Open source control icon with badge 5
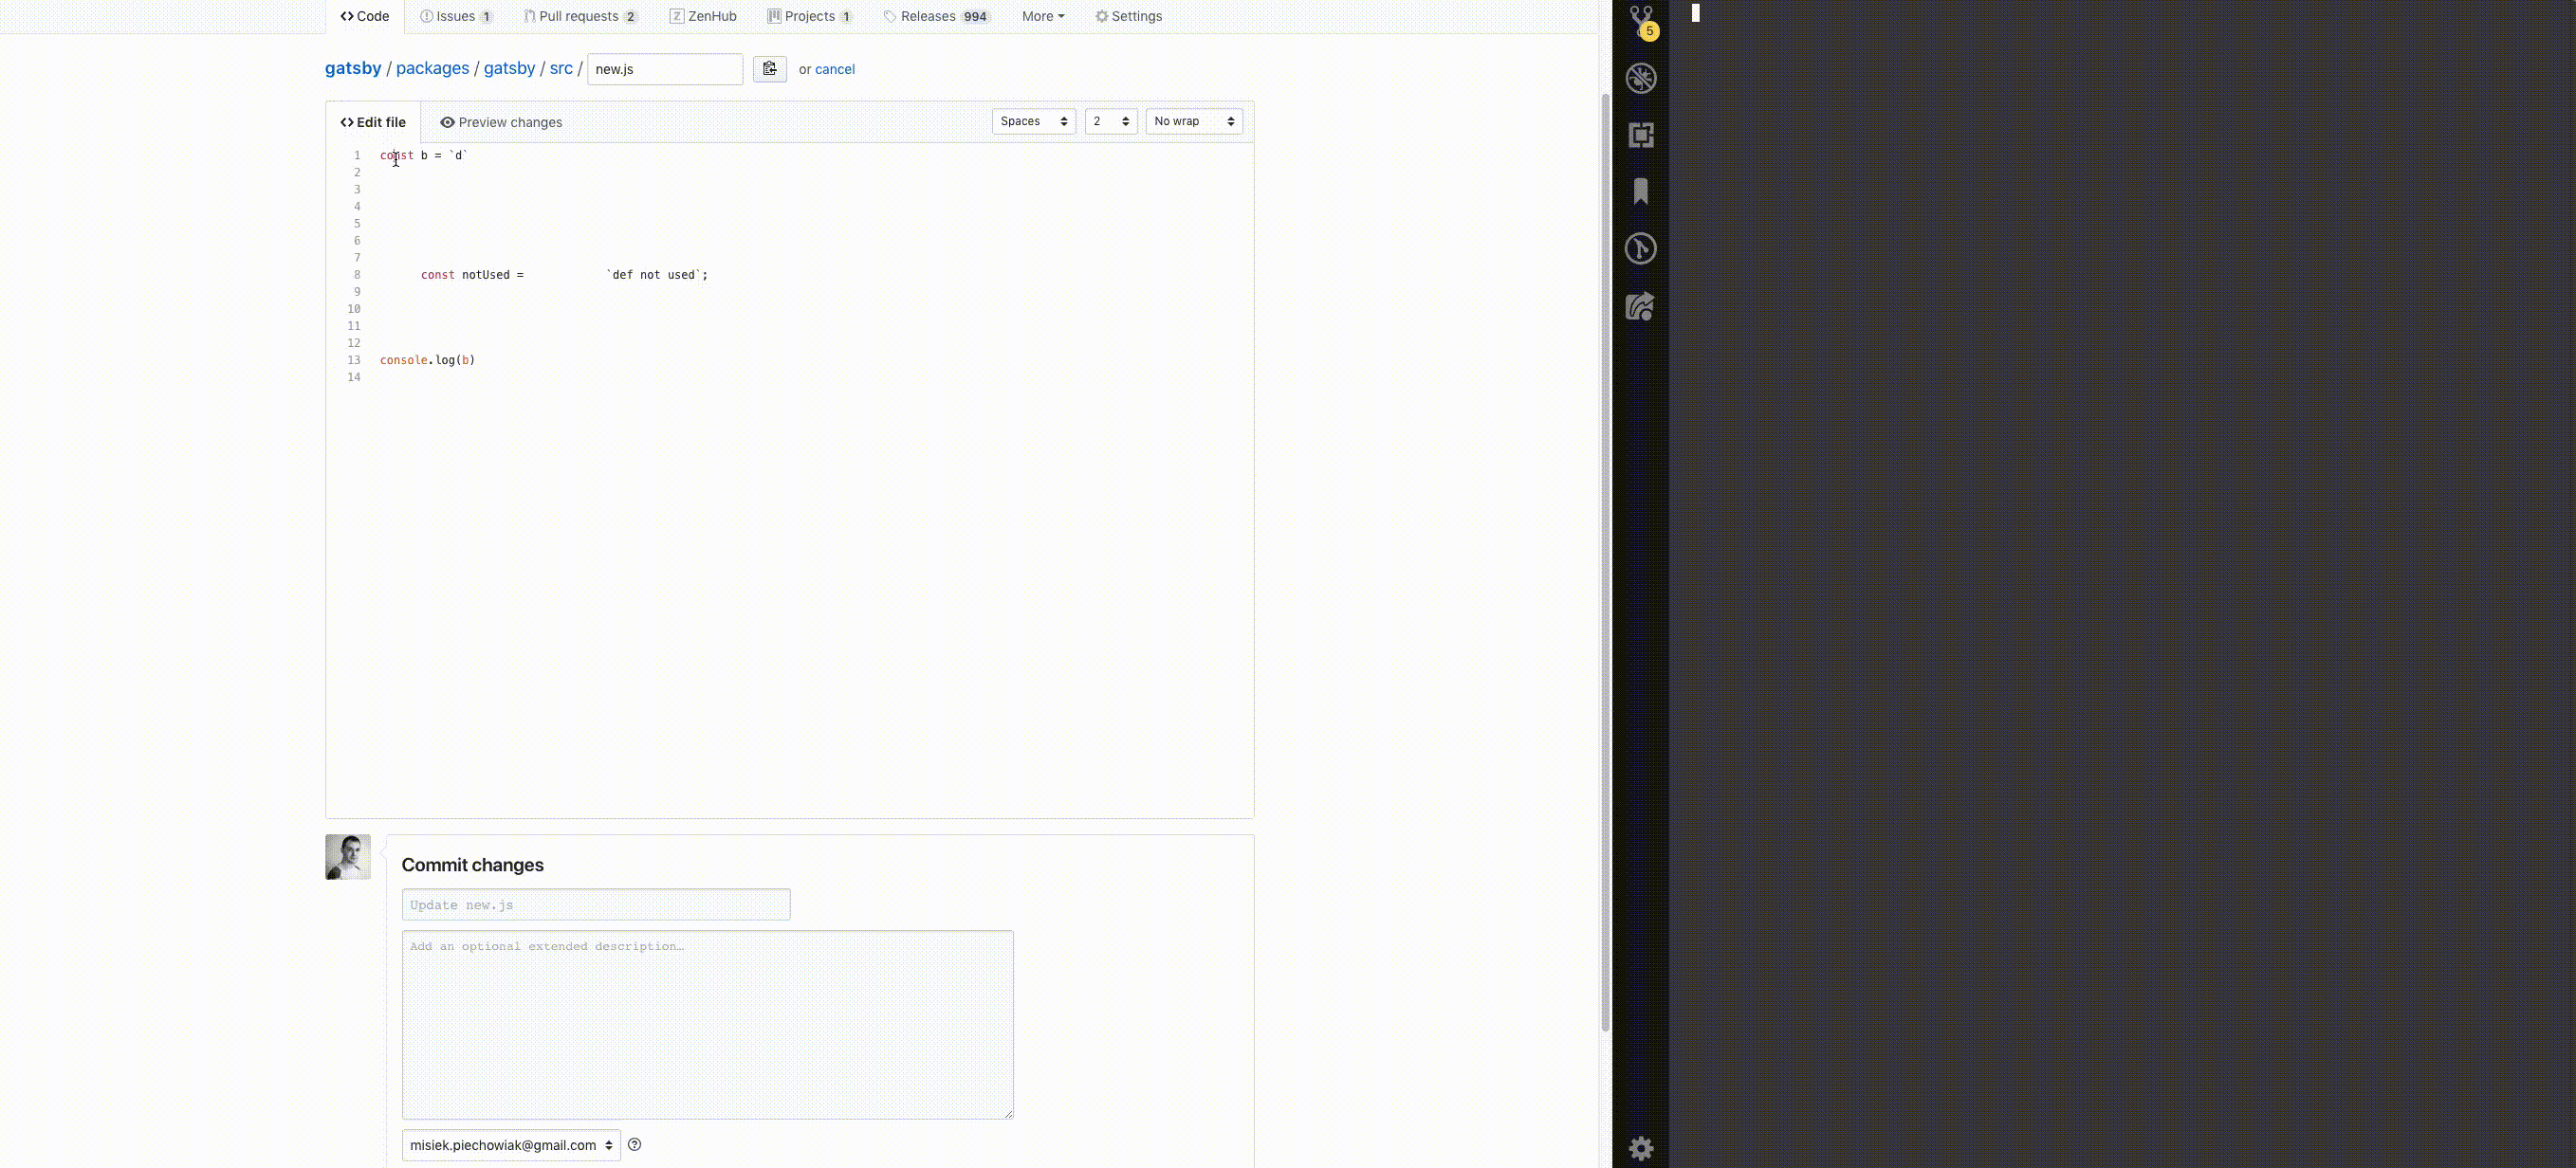The image size is (2576, 1168). click(1641, 21)
